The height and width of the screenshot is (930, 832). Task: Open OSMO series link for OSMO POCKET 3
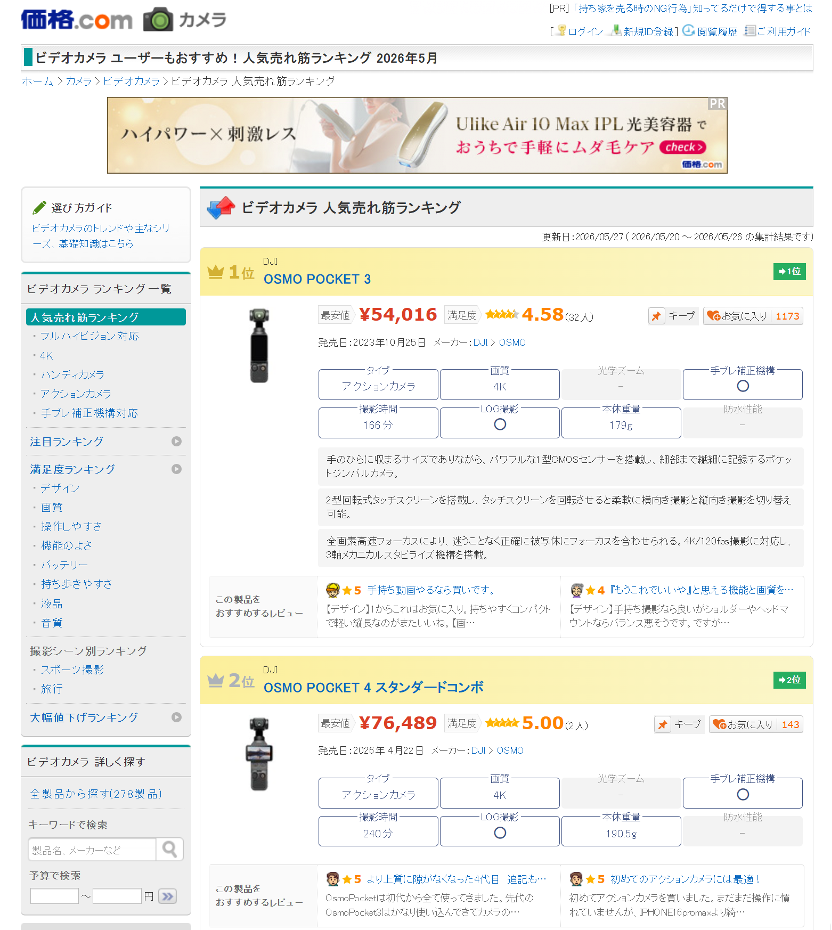[x=512, y=343]
